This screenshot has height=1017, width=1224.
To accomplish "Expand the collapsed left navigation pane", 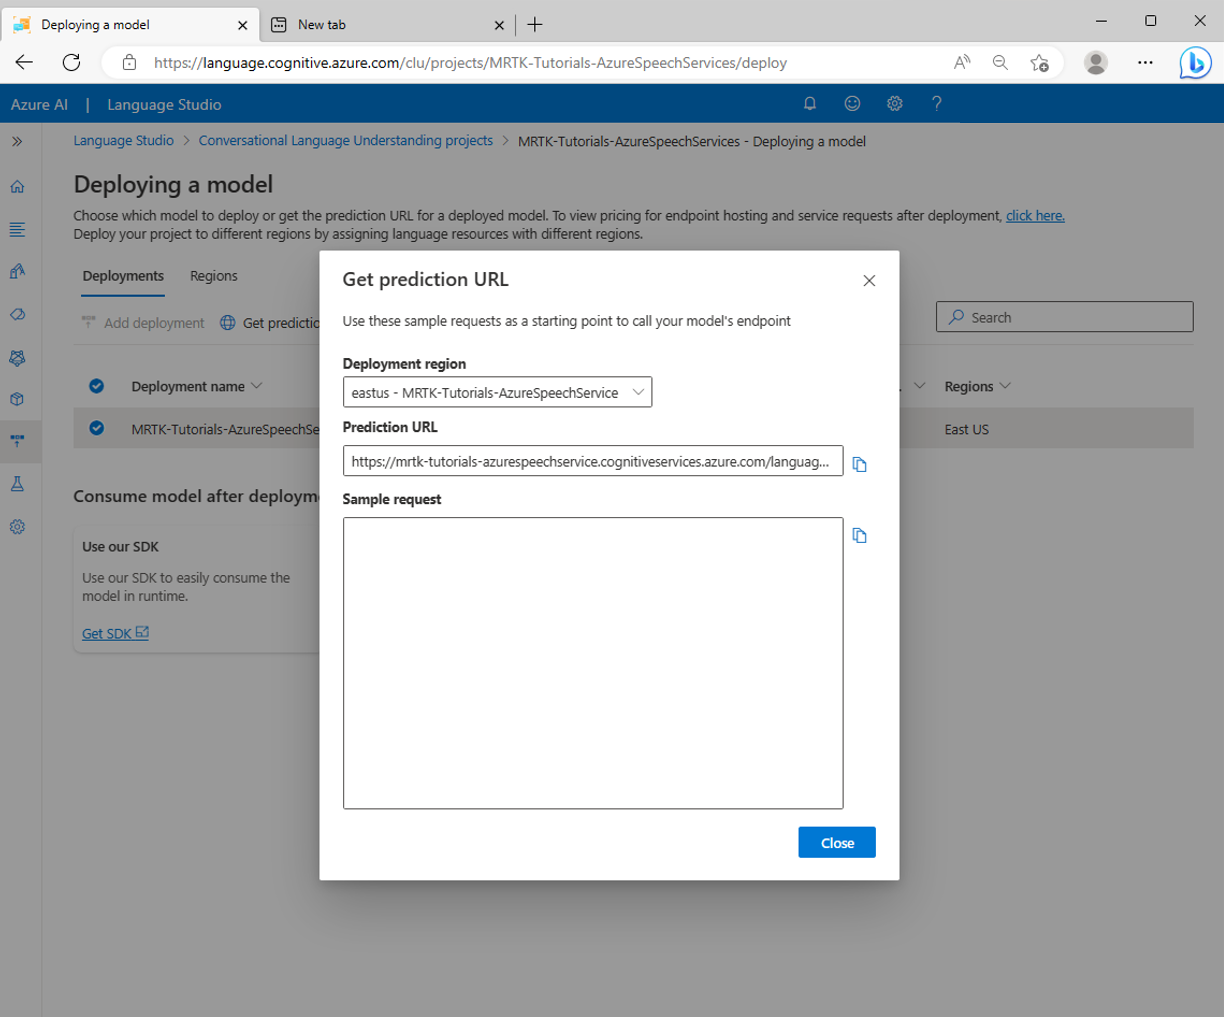I will [16, 141].
